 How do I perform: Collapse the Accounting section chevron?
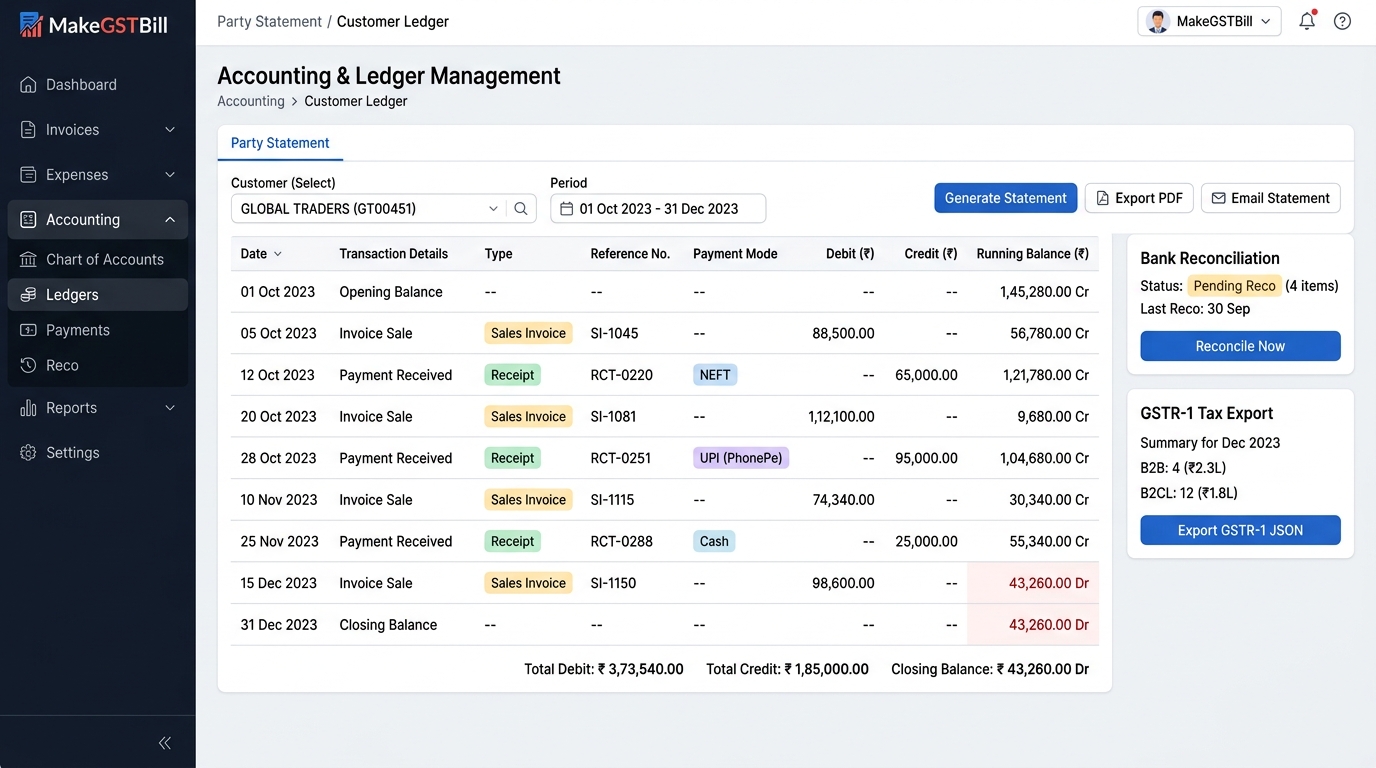tap(170, 220)
